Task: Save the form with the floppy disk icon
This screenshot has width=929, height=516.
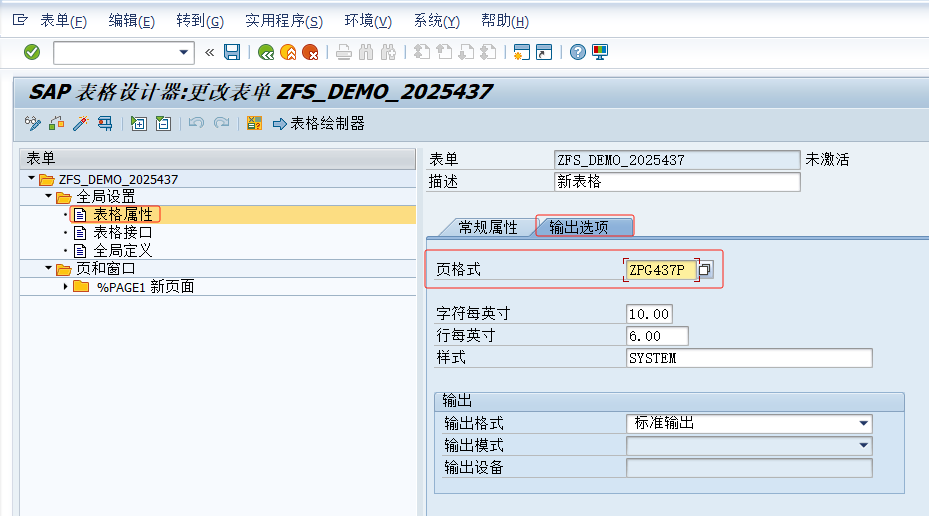Action: (232, 52)
